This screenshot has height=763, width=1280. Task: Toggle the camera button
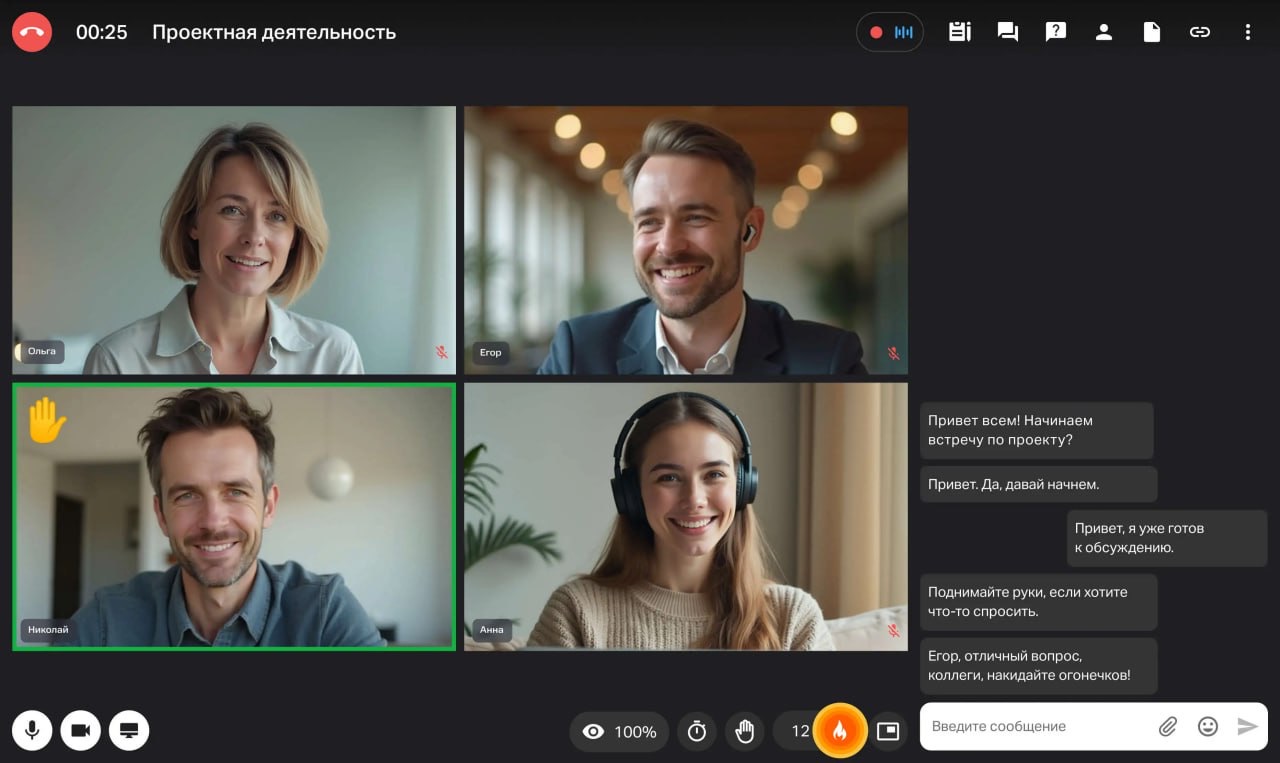coord(81,731)
